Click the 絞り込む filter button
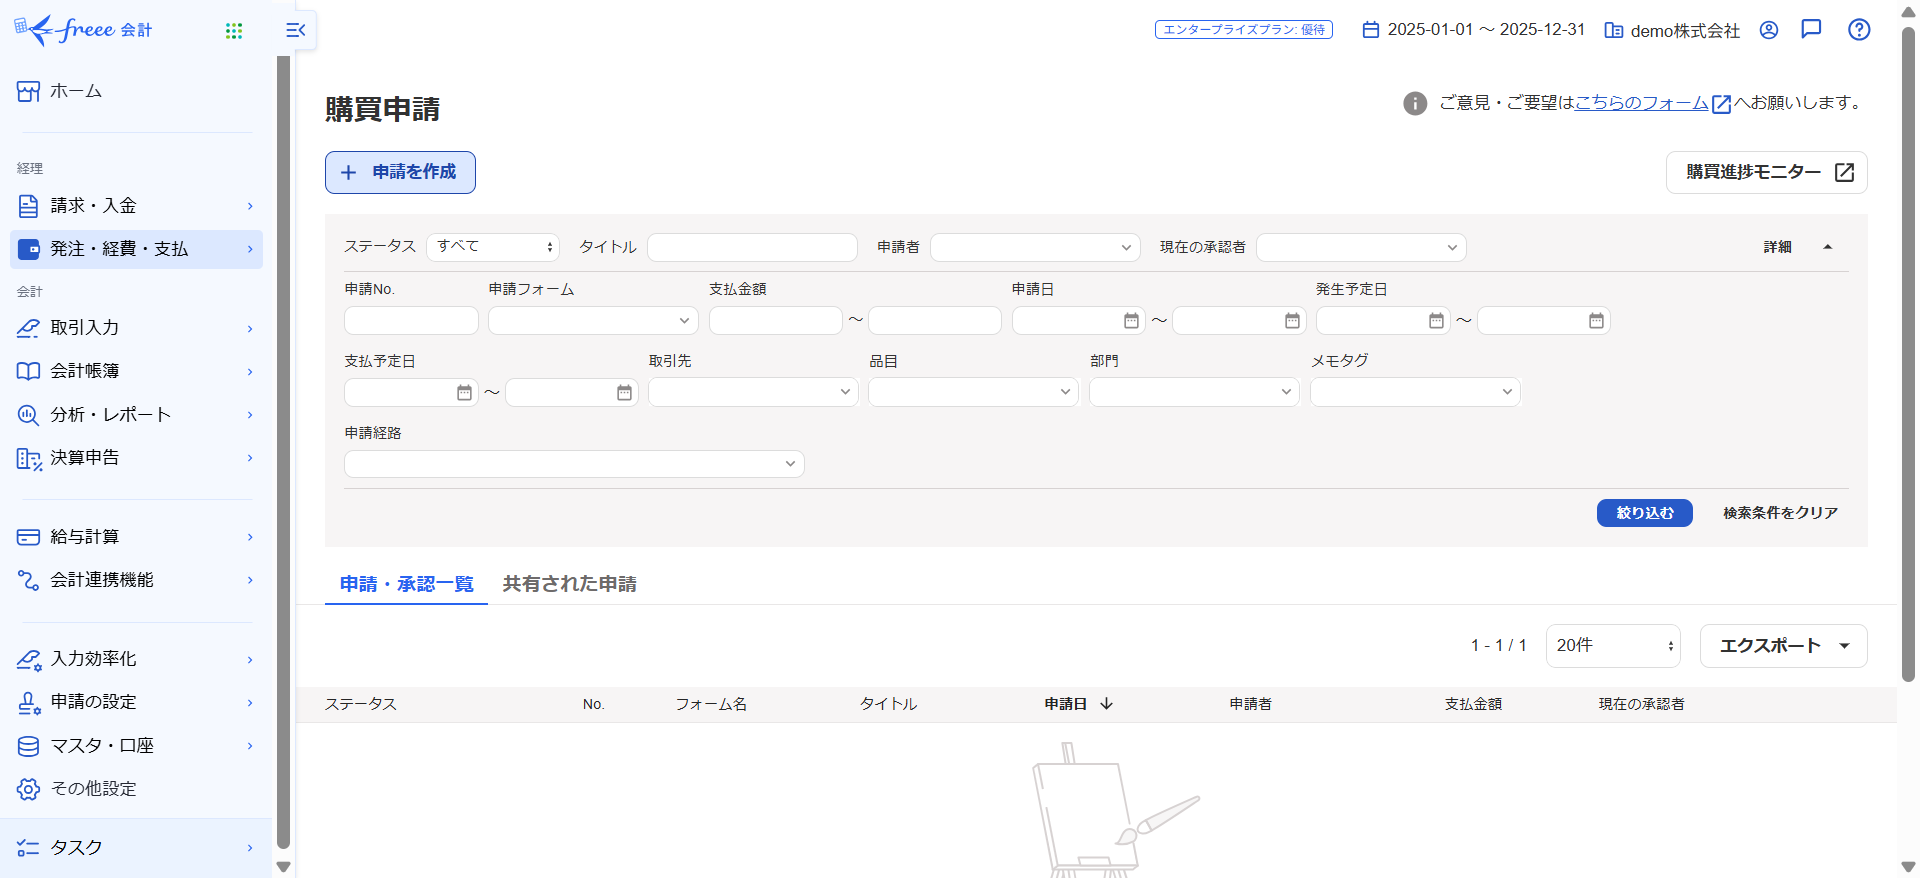1920x878 pixels. pos(1645,513)
